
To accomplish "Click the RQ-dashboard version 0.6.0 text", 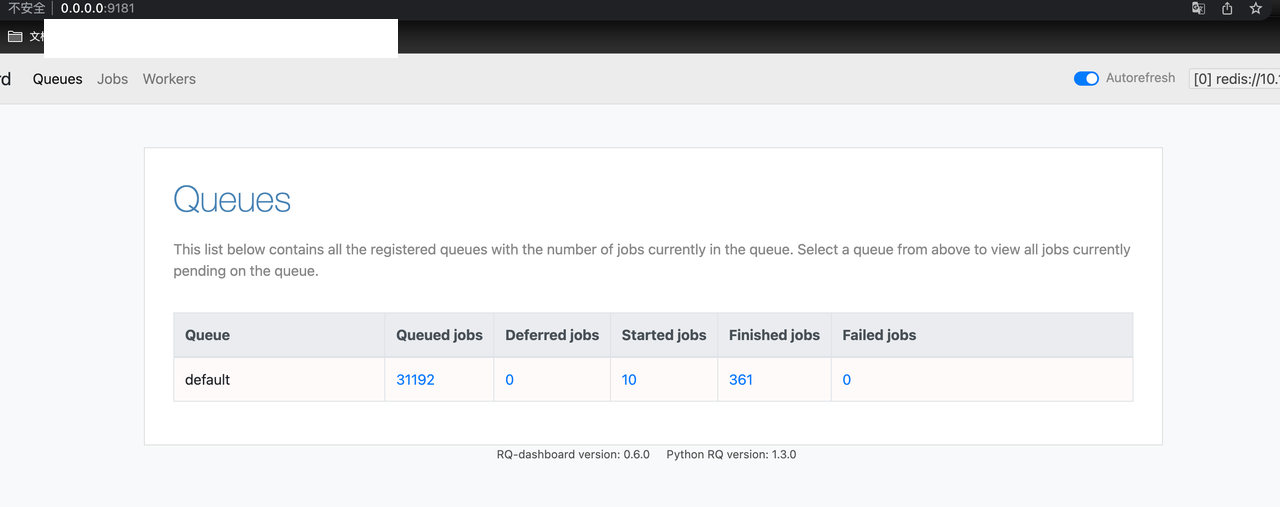I will point(573,454).
